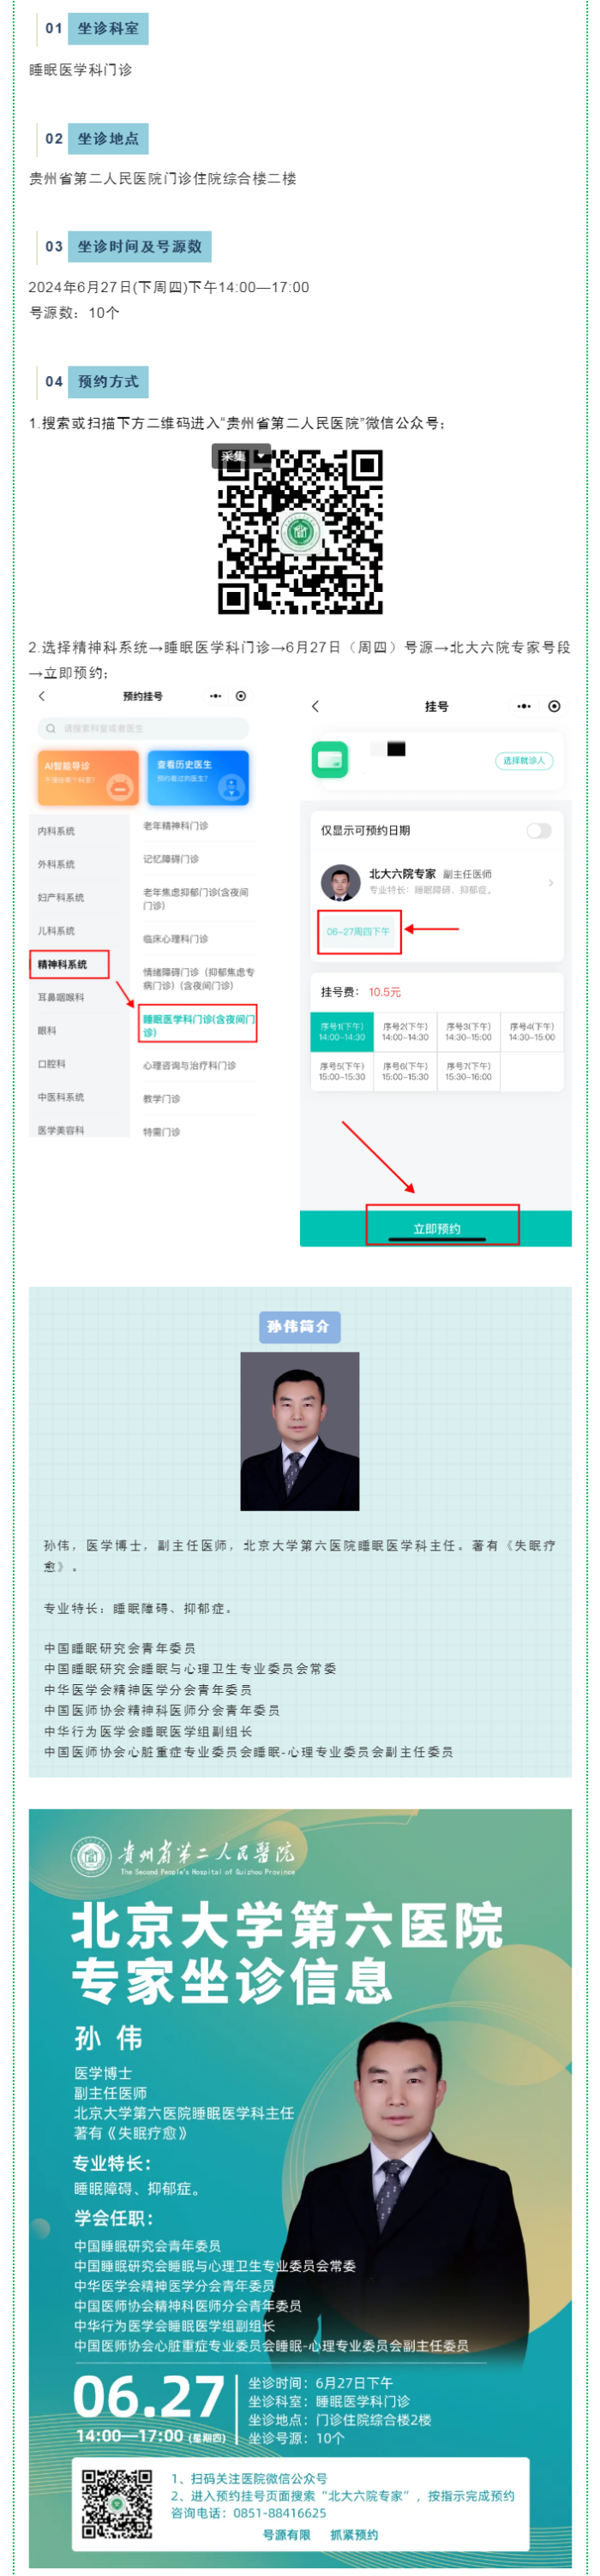Viewport: 600px width, 2576px height.
Task: Open the AI智能导诊 card
Action: tap(88, 778)
